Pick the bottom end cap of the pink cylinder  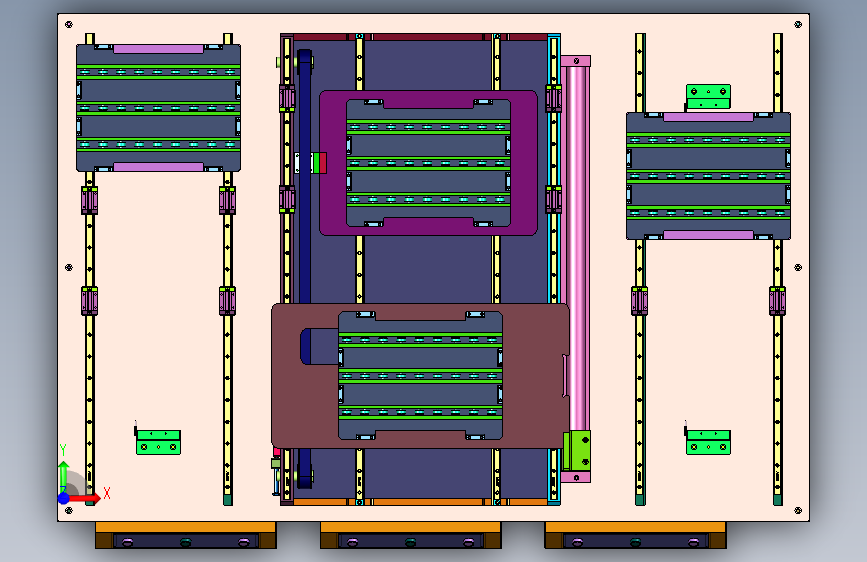[x=576, y=477]
